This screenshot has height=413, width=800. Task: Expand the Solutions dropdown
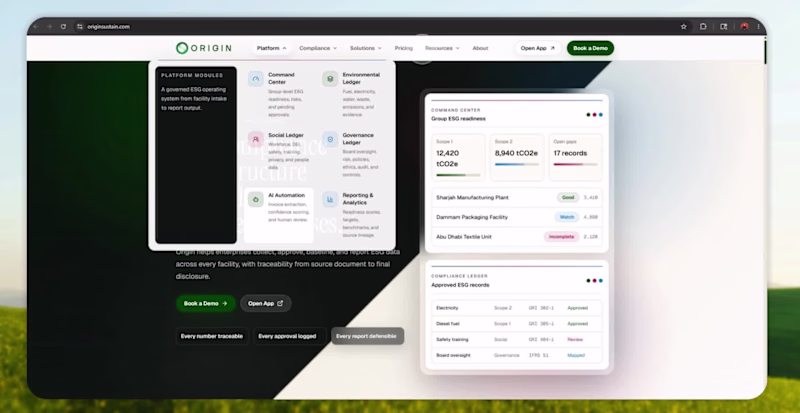(365, 48)
